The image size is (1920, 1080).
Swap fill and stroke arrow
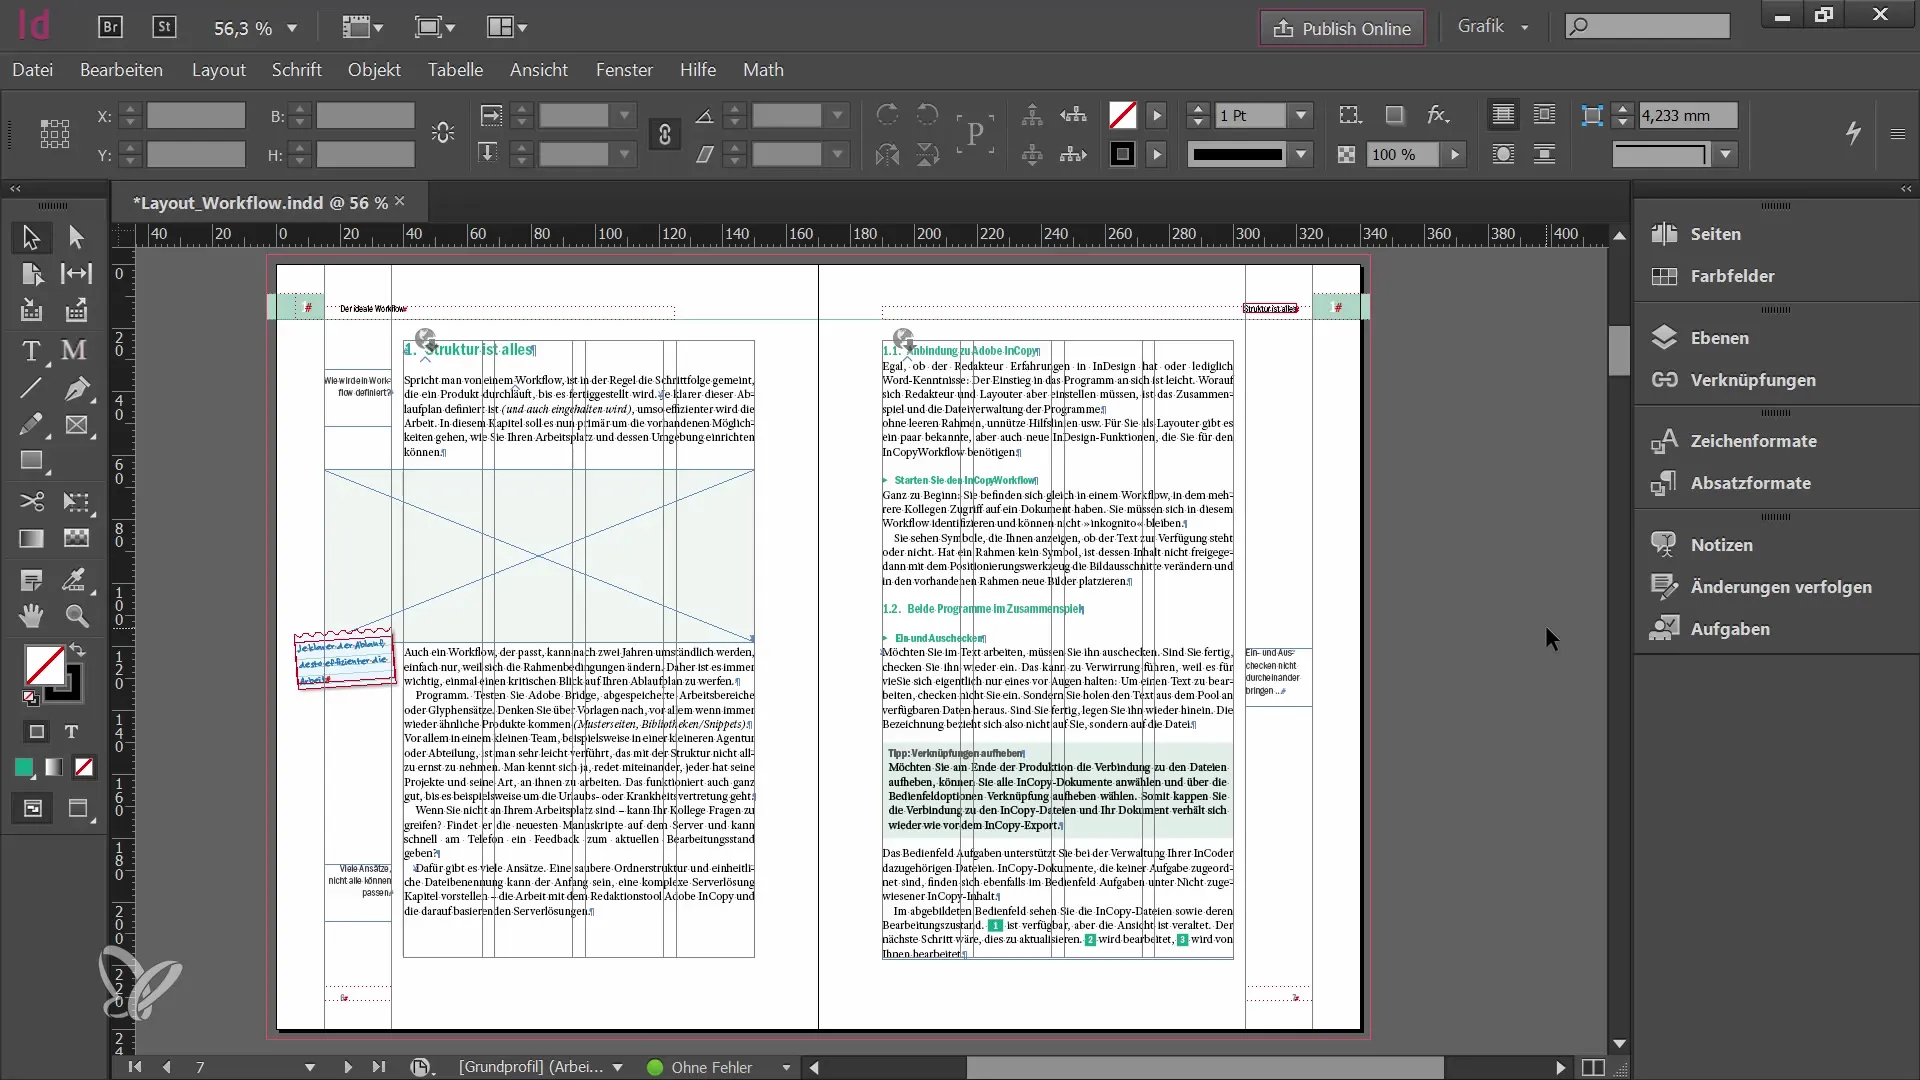point(77,649)
